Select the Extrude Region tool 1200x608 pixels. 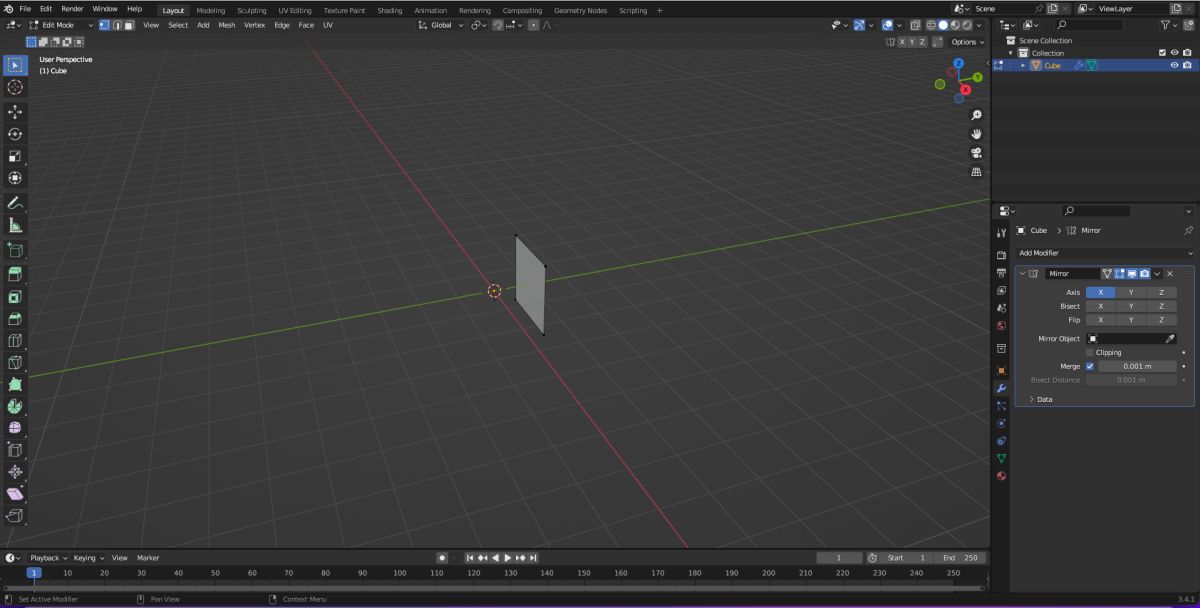pyautogui.click(x=15, y=275)
